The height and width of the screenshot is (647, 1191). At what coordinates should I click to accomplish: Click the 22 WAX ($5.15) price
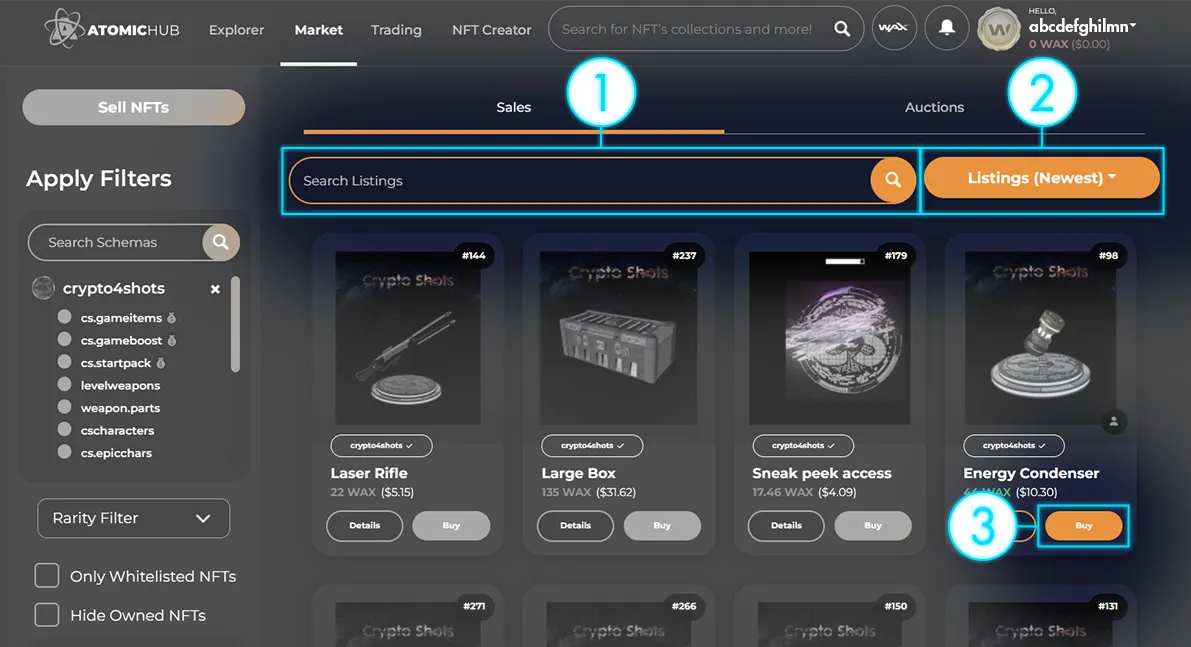(x=372, y=492)
